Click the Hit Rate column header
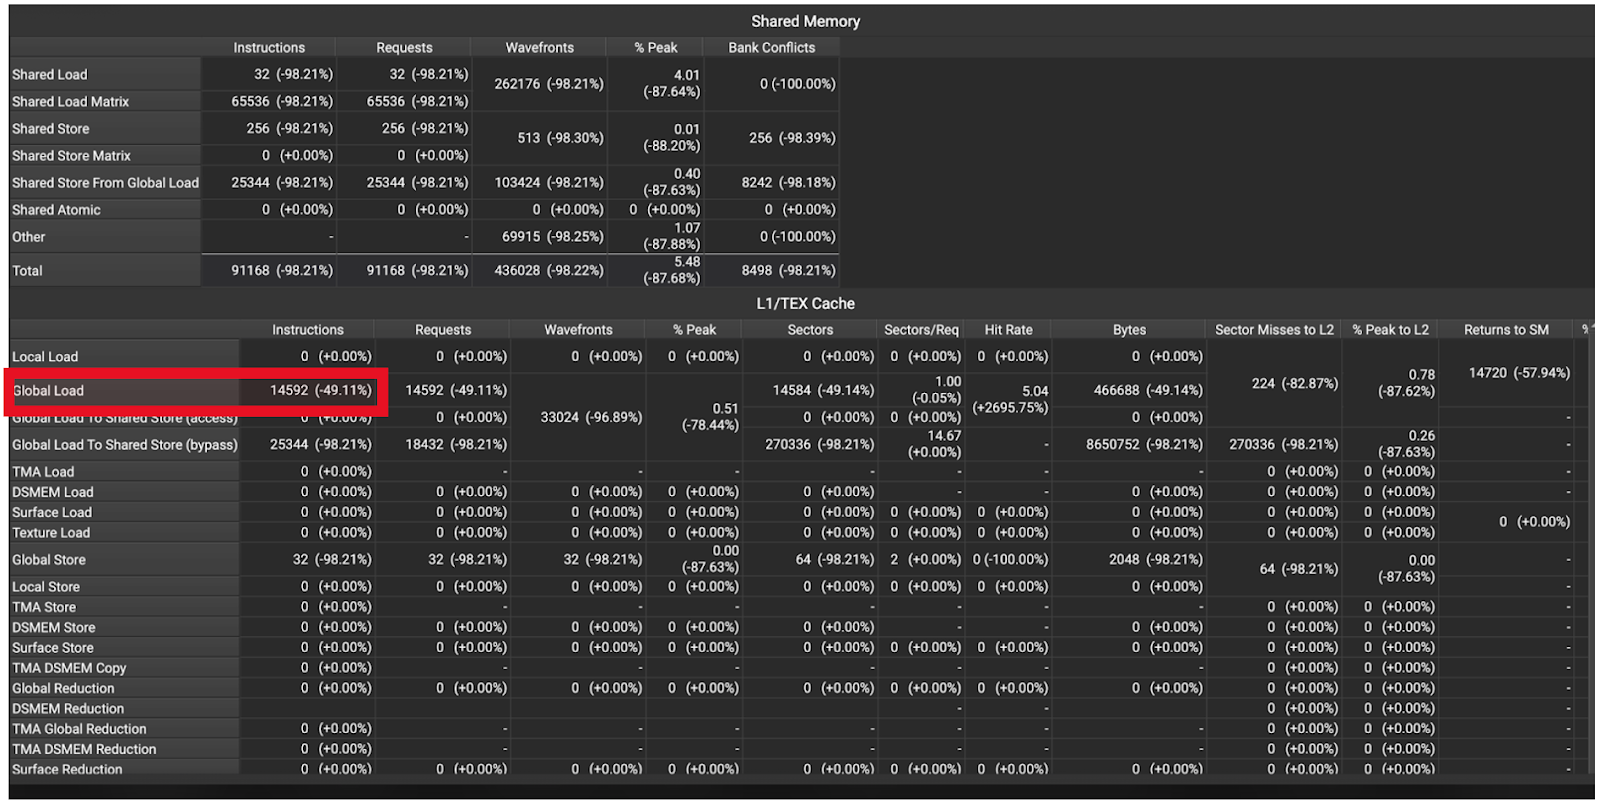1600x803 pixels. click(x=1008, y=329)
